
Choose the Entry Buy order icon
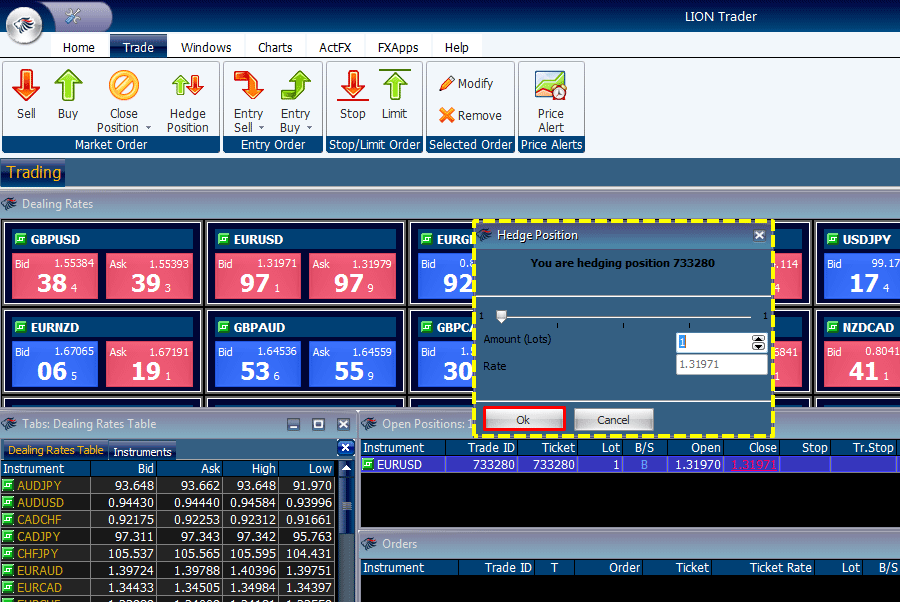(x=296, y=86)
